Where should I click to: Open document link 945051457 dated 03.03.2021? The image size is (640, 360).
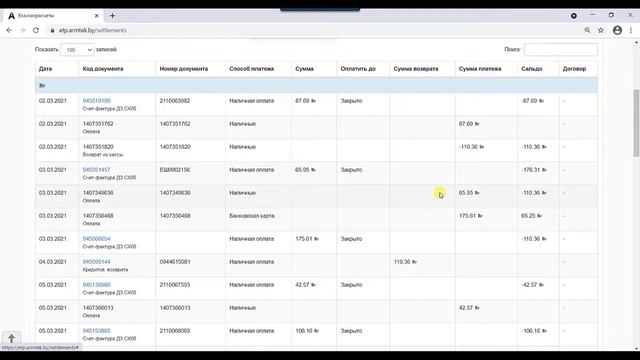(97, 169)
